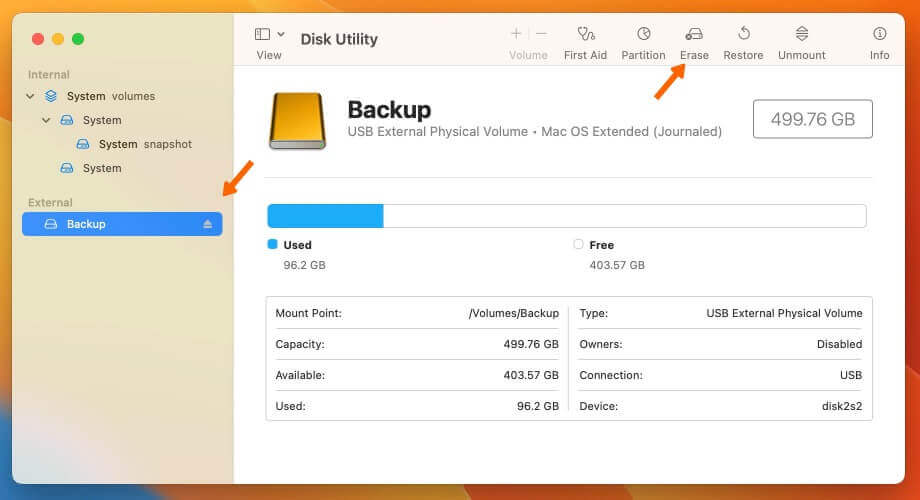Minimize window with yellow button
Image resolution: width=920 pixels, height=500 pixels.
(58, 39)
